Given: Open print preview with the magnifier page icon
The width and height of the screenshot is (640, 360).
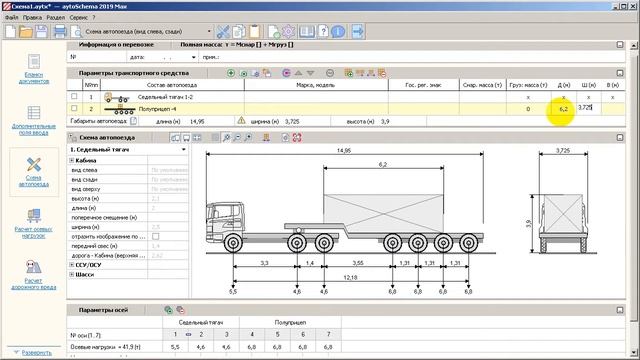Looking at the screenshot, I should click(x=76, y=31).
